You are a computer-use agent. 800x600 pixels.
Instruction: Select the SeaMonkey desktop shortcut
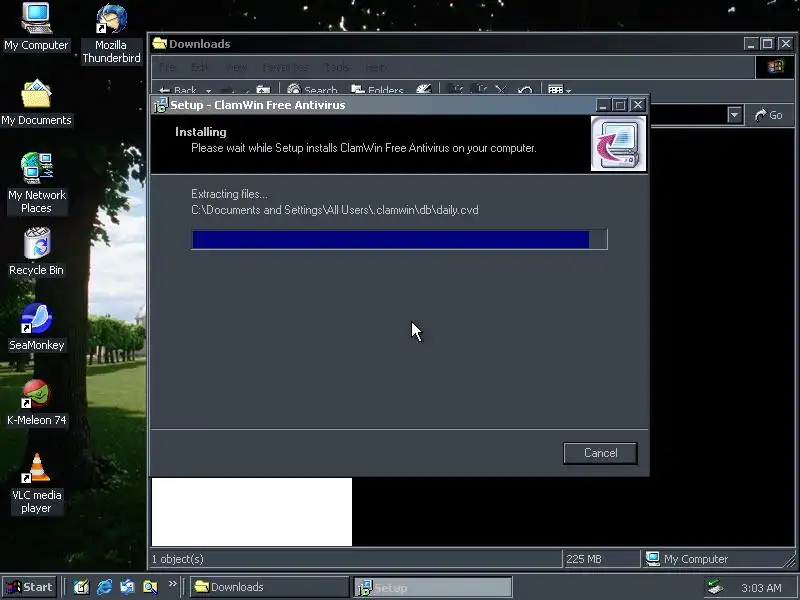36,327
